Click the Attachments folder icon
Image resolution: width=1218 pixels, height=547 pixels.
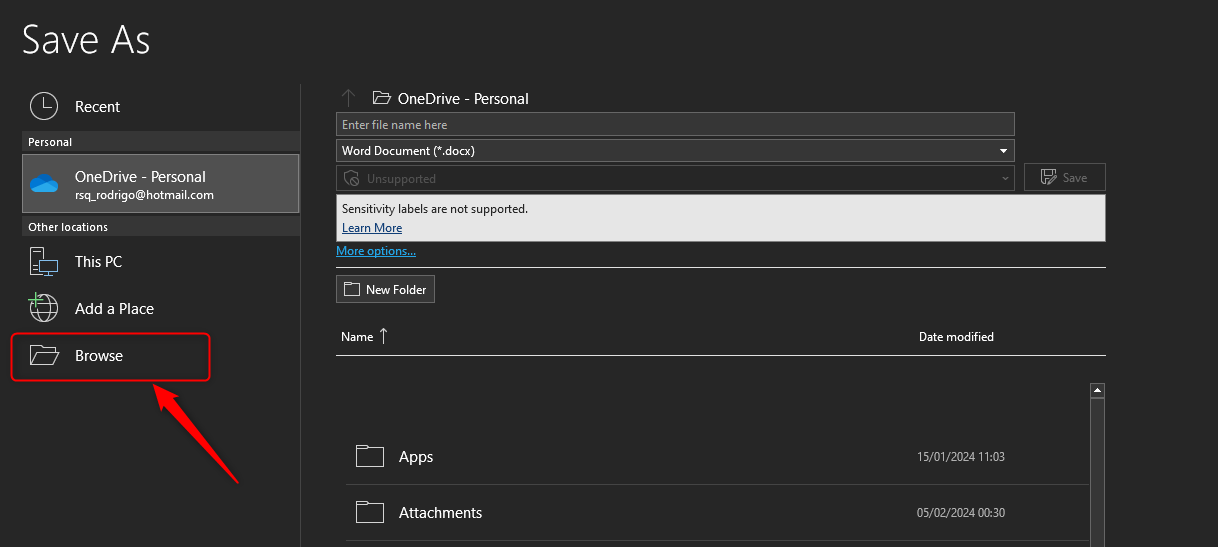(370, 513)
